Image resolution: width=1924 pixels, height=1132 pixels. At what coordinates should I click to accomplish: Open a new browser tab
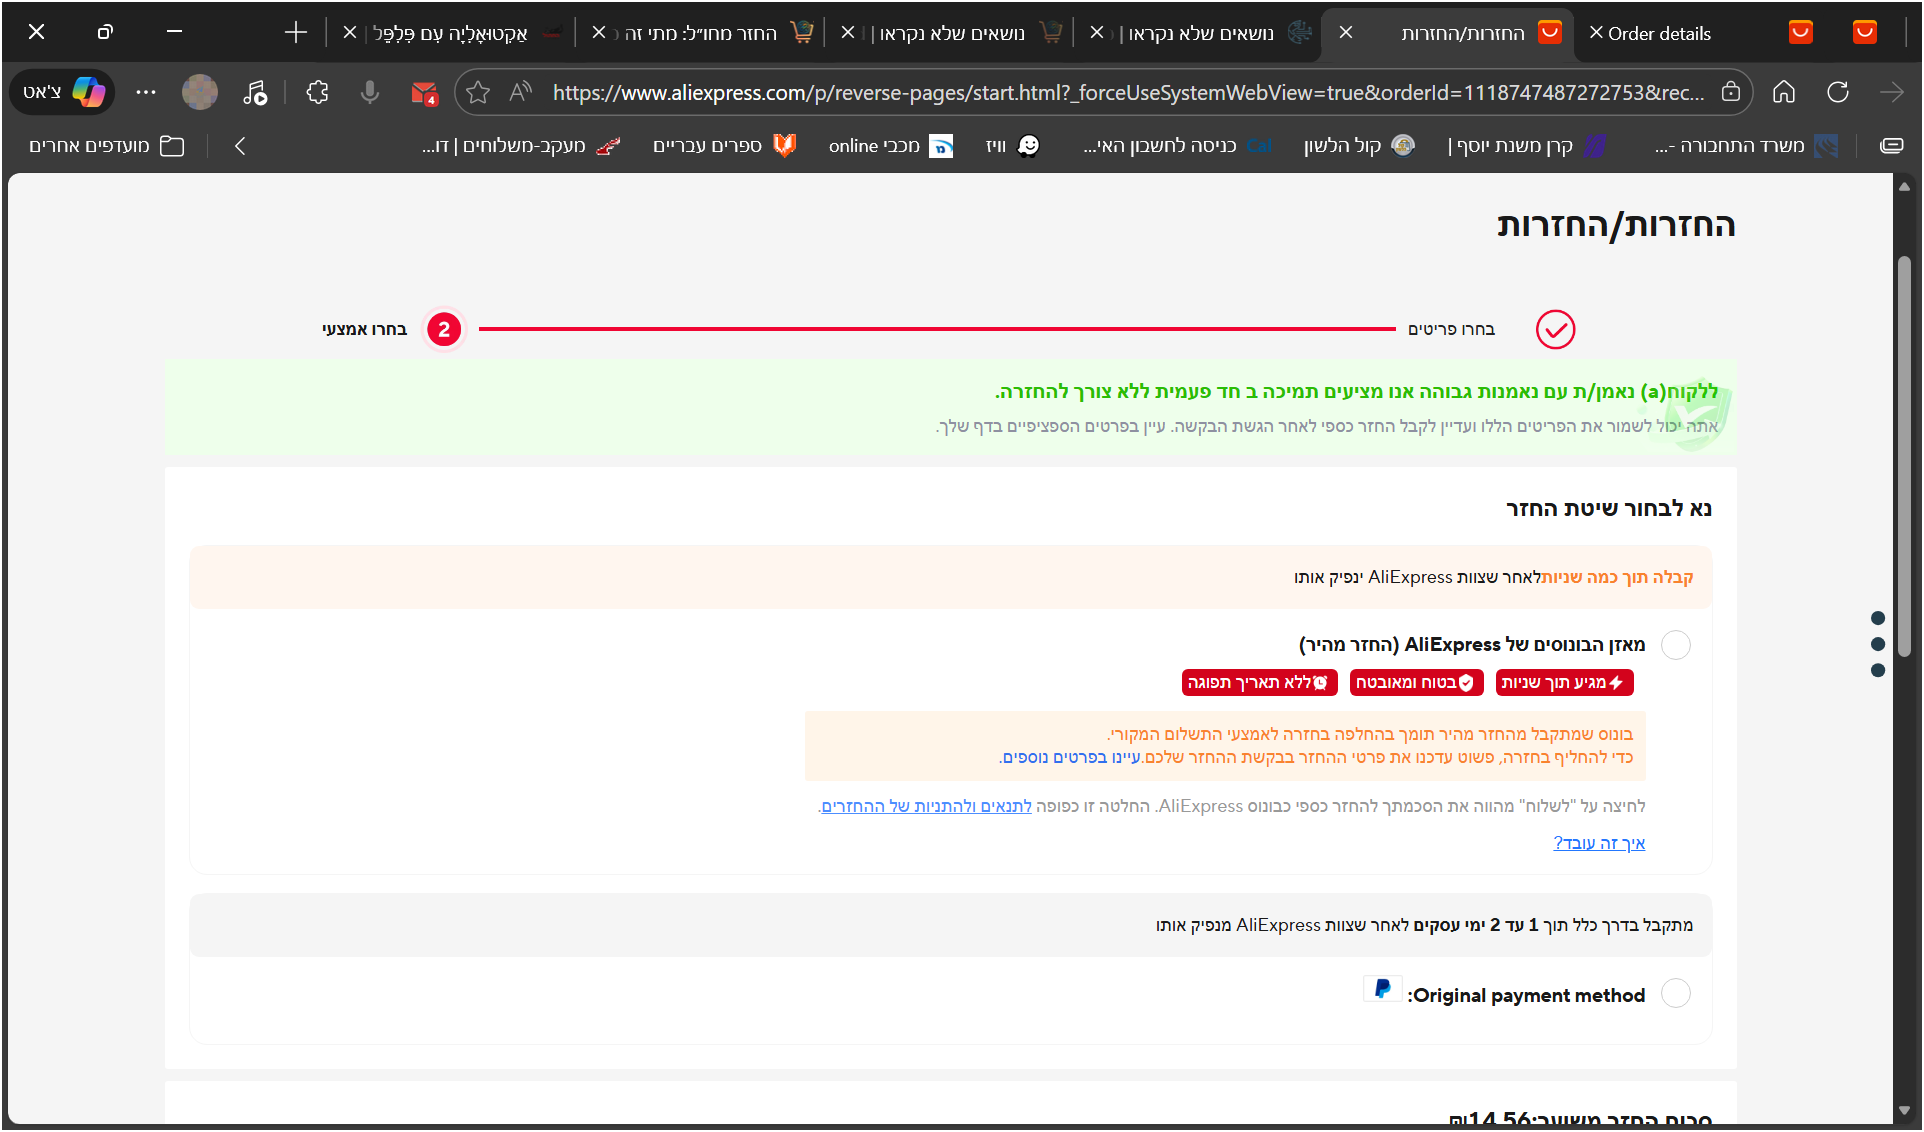click(295, 33)
